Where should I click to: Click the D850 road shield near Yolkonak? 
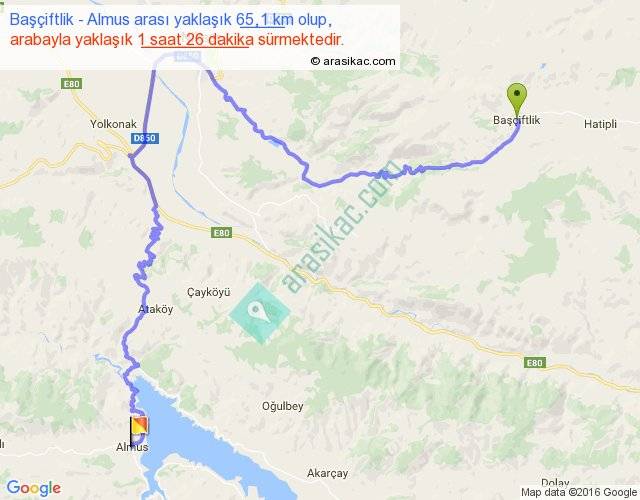145,138
